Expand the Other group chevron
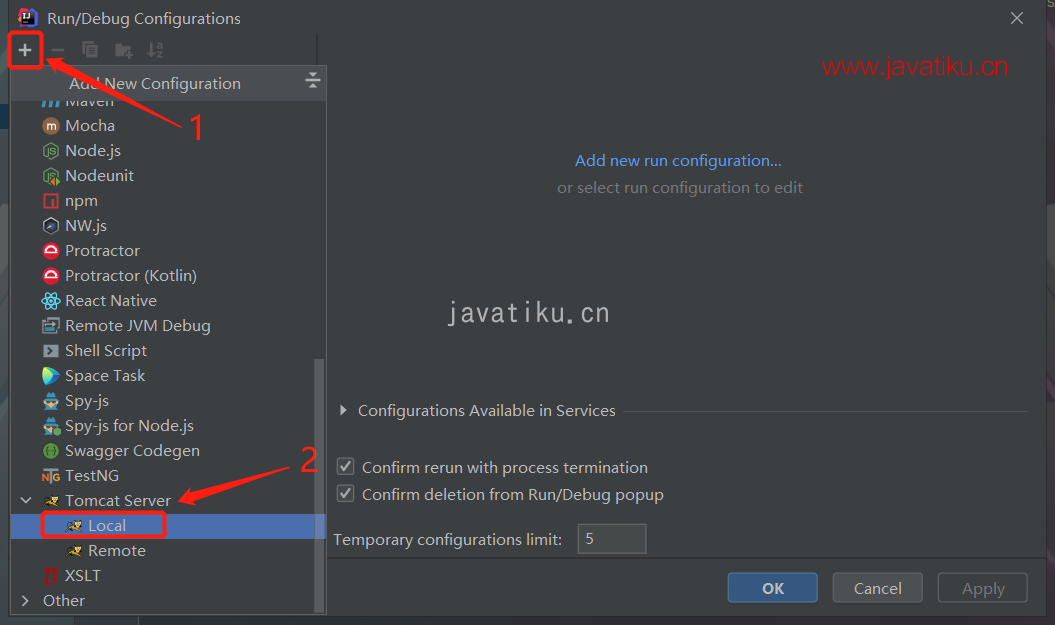 tap(26, 600)
